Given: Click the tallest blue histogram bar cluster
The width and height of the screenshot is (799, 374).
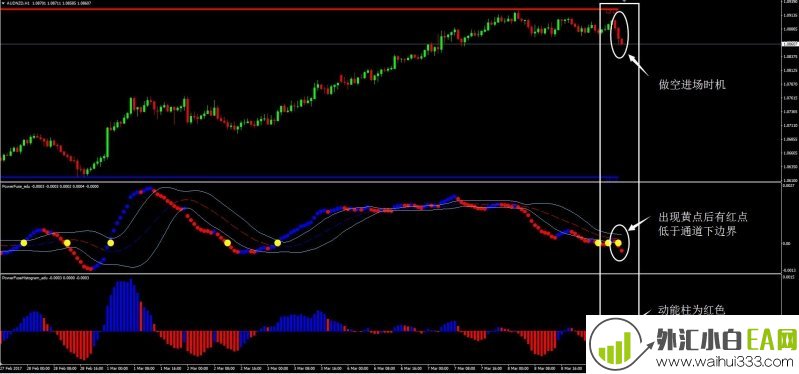Looking at the screenshot, I should coord(121,305).
